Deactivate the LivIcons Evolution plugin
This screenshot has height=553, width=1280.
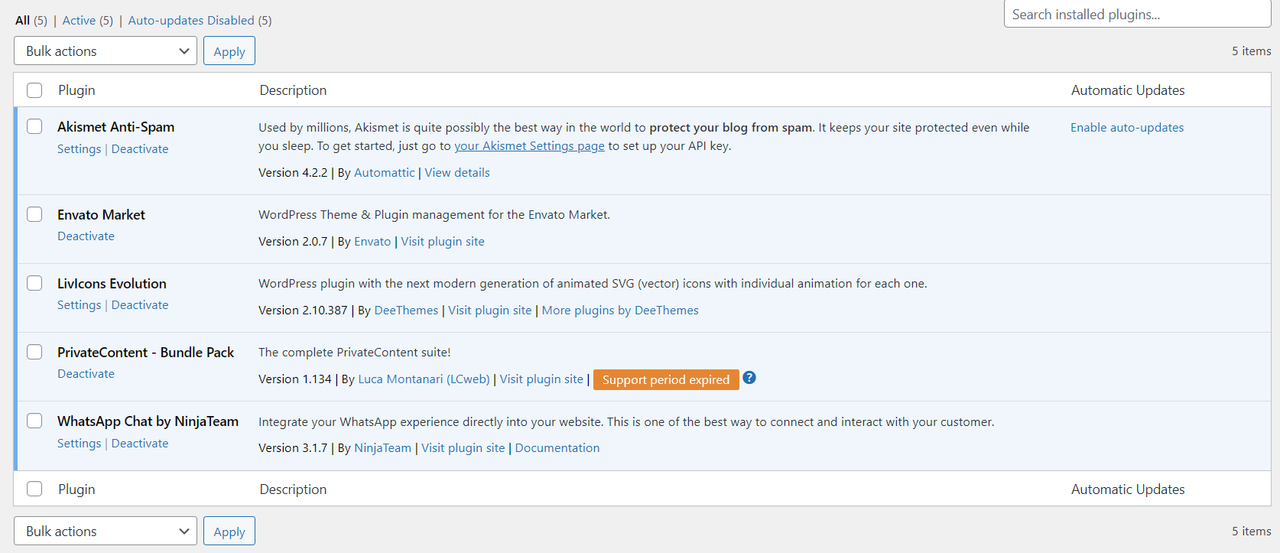pyautogui.click(x=140, y=305)
